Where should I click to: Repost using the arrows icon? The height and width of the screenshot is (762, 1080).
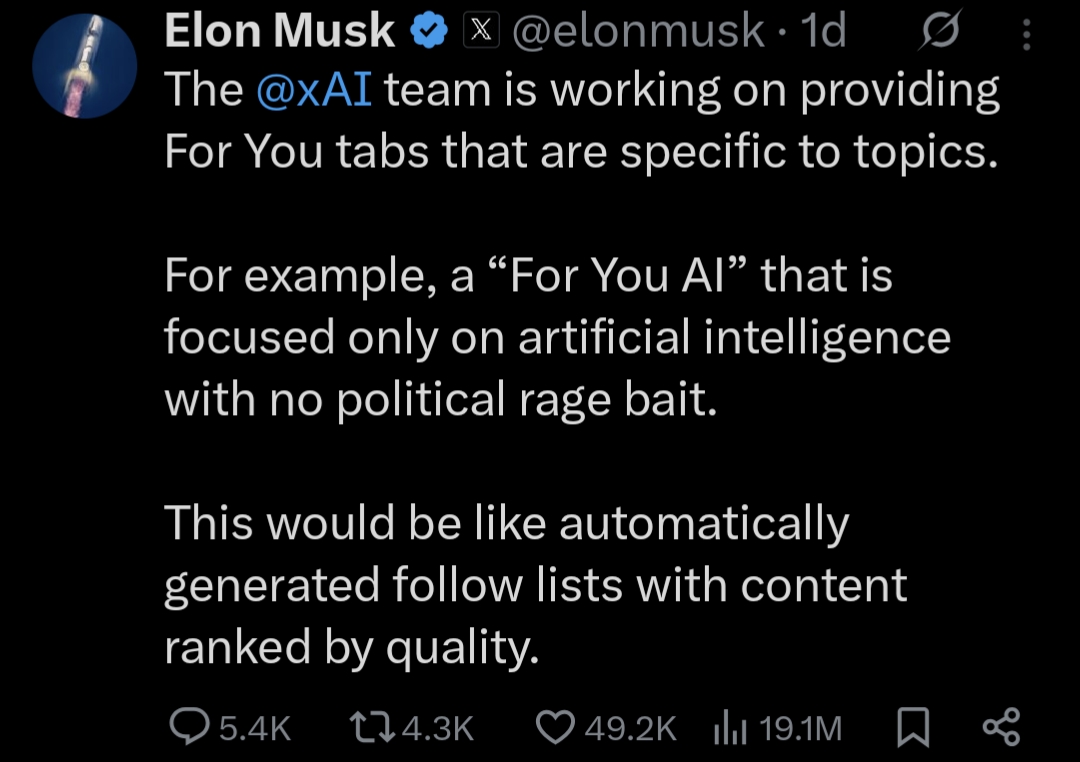pyautogui.click(x=370, y=727)
